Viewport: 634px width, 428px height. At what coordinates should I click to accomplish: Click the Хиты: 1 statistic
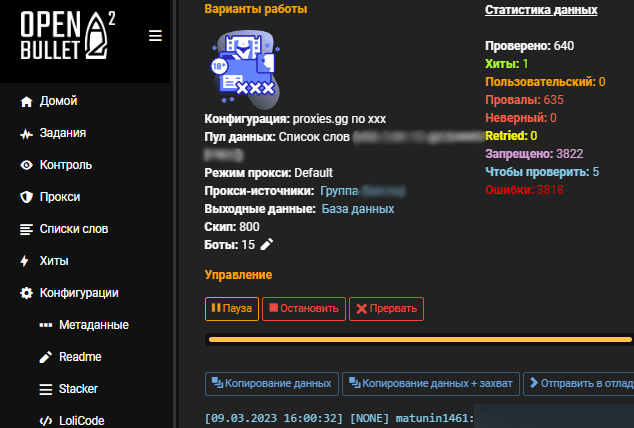506,64
